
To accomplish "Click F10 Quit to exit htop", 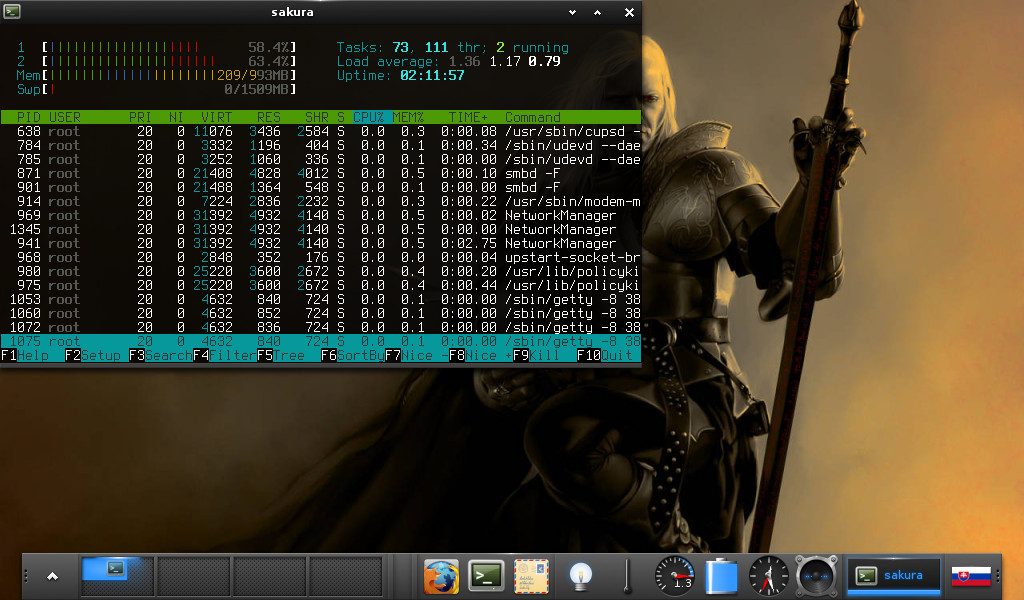I will click(x=605, y=355).
